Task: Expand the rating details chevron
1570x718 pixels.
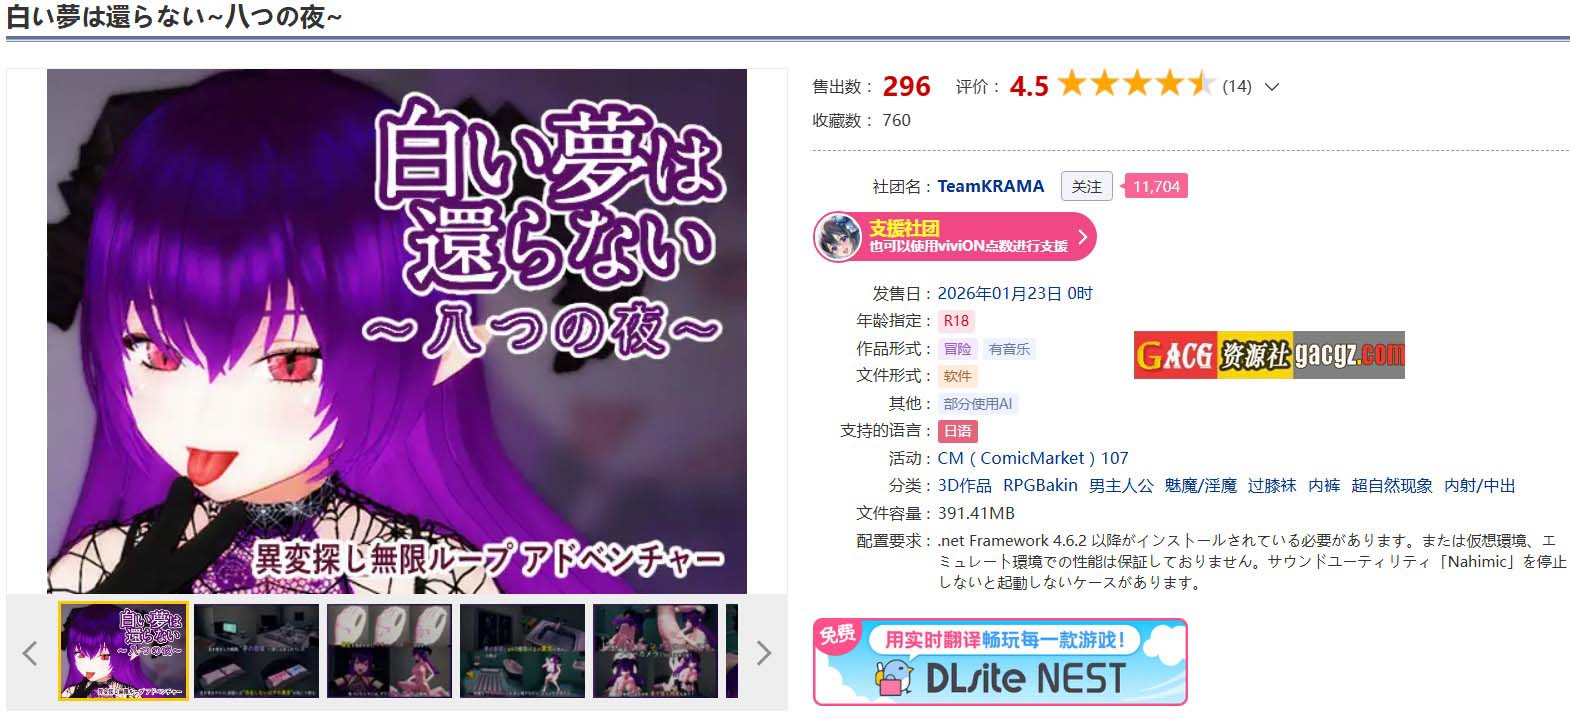Action: click(1272, 87)
